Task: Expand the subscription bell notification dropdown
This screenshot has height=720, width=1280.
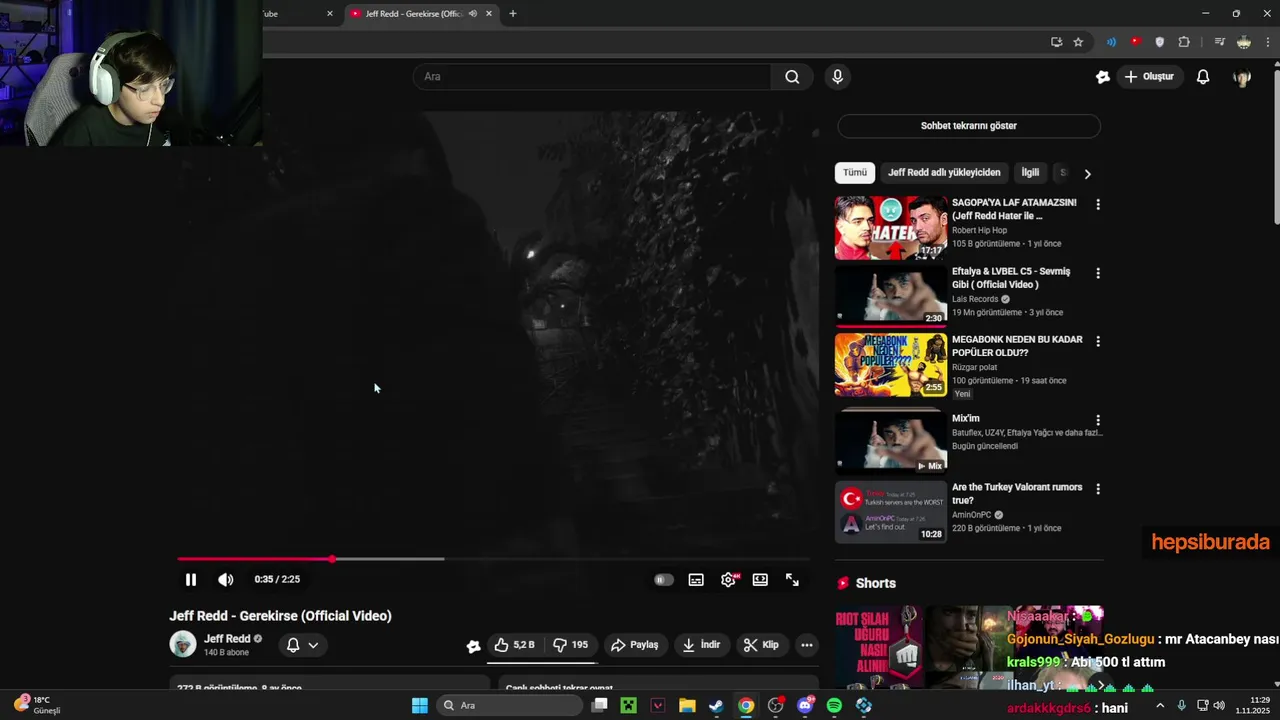Action: point(303,645)
